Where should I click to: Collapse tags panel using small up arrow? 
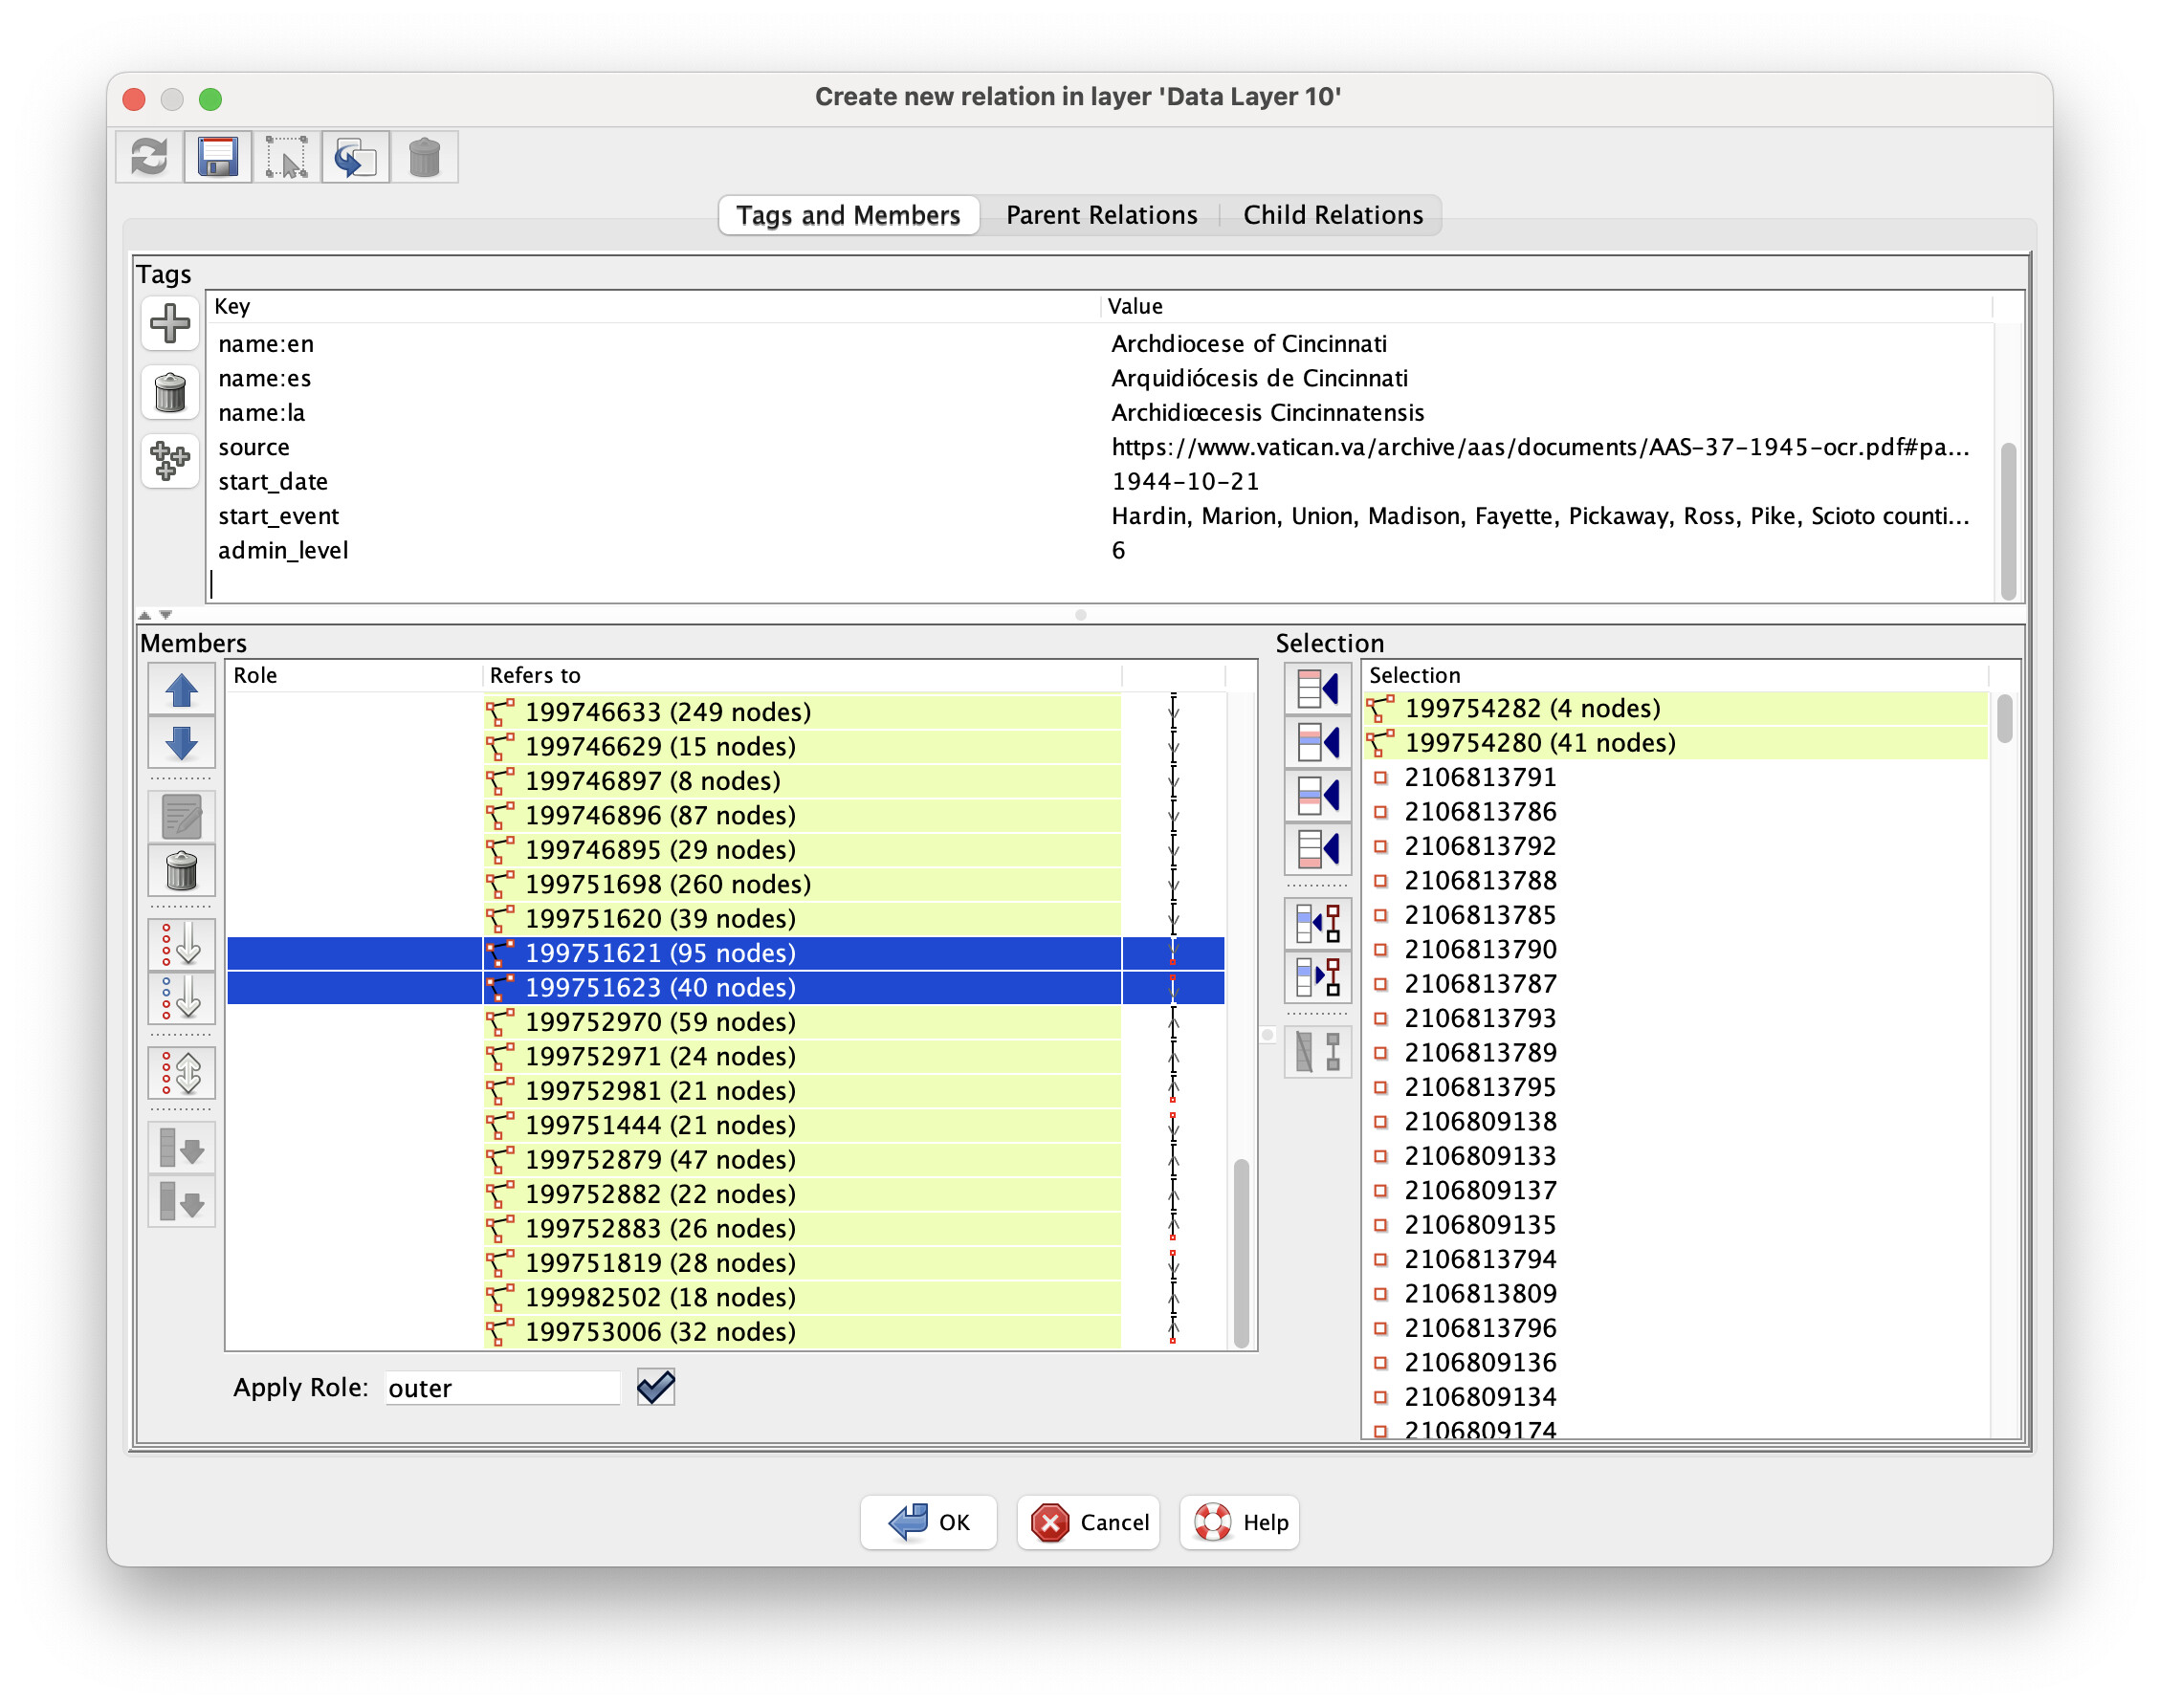point(144,615)
